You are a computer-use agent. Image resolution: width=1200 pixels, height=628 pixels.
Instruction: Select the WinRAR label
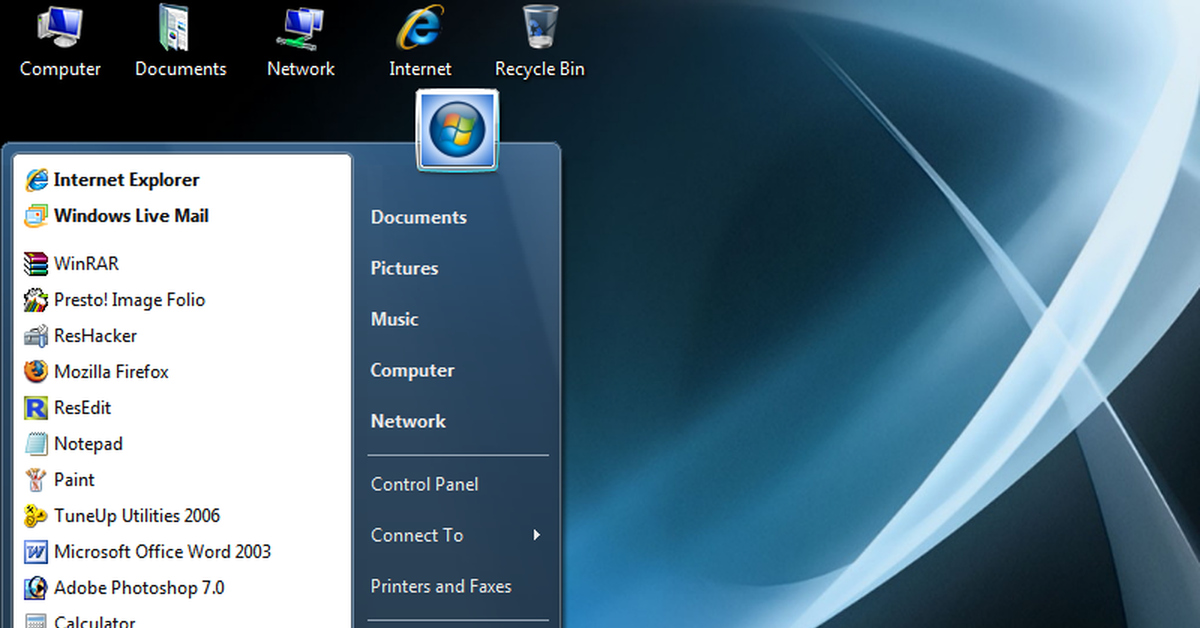[x=86, y=264]
